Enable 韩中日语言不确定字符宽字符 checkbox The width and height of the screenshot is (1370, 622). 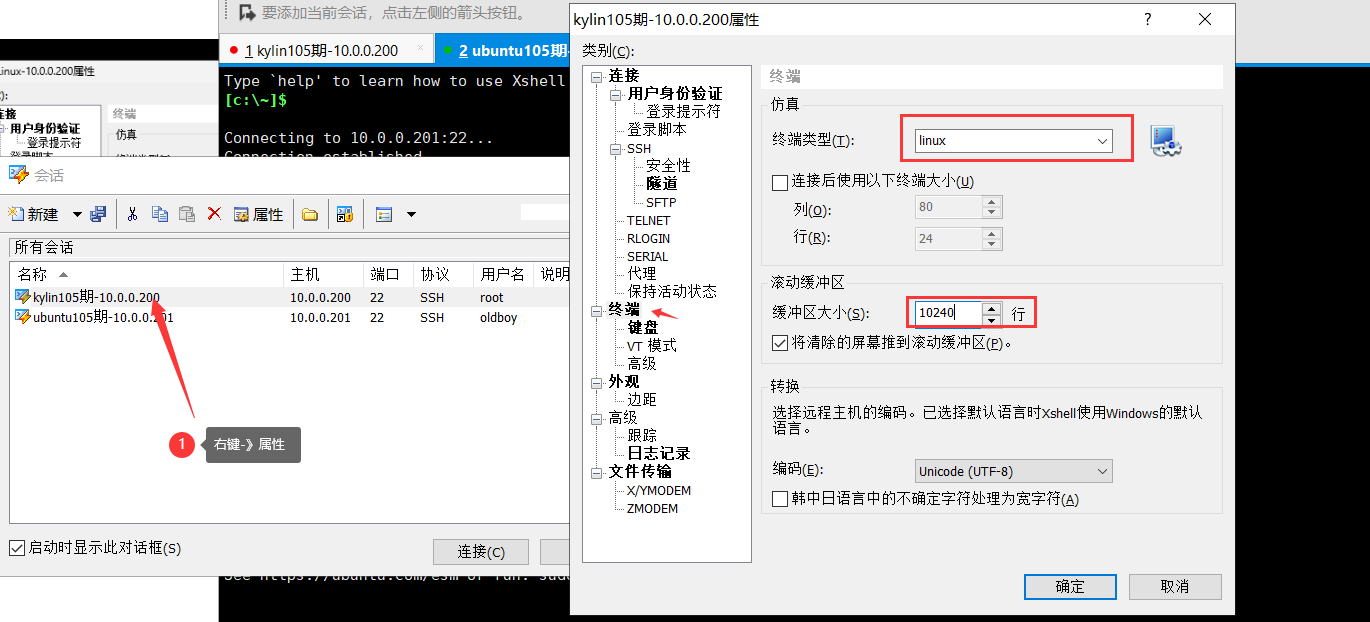(x=780, y=498)
